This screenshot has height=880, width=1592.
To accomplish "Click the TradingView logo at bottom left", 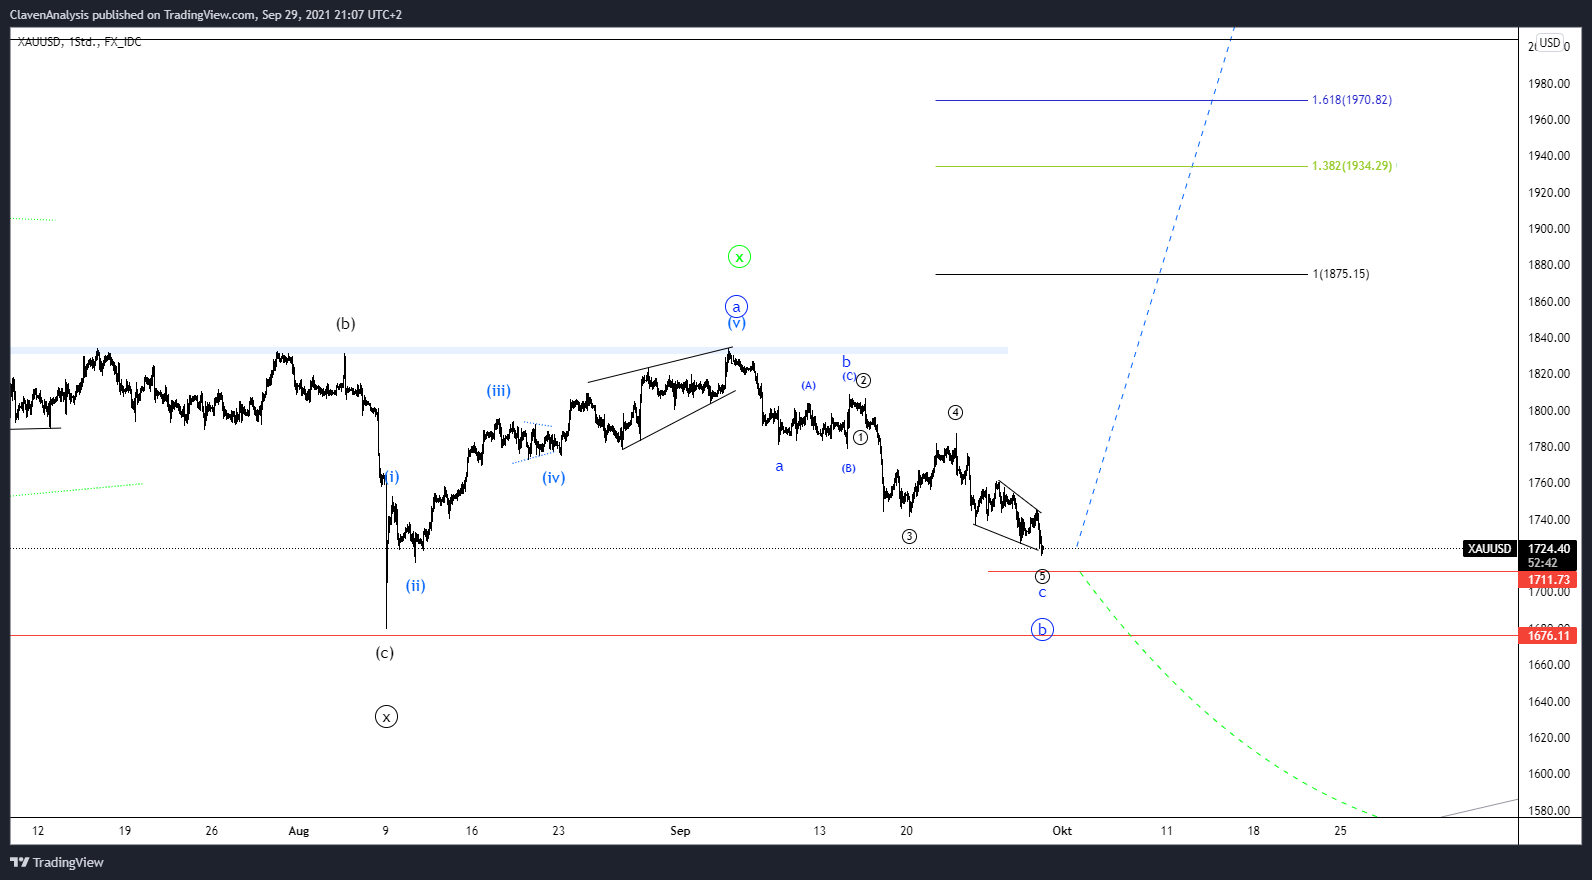I will tap(57, 862).
